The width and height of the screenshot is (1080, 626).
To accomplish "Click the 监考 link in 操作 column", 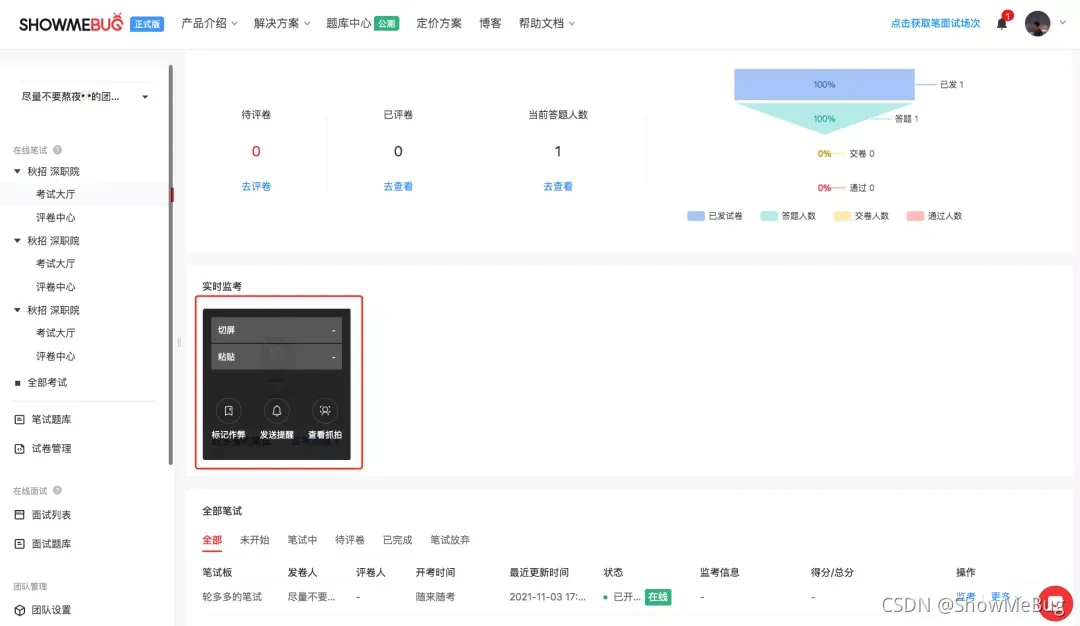I will click(966, 596).
